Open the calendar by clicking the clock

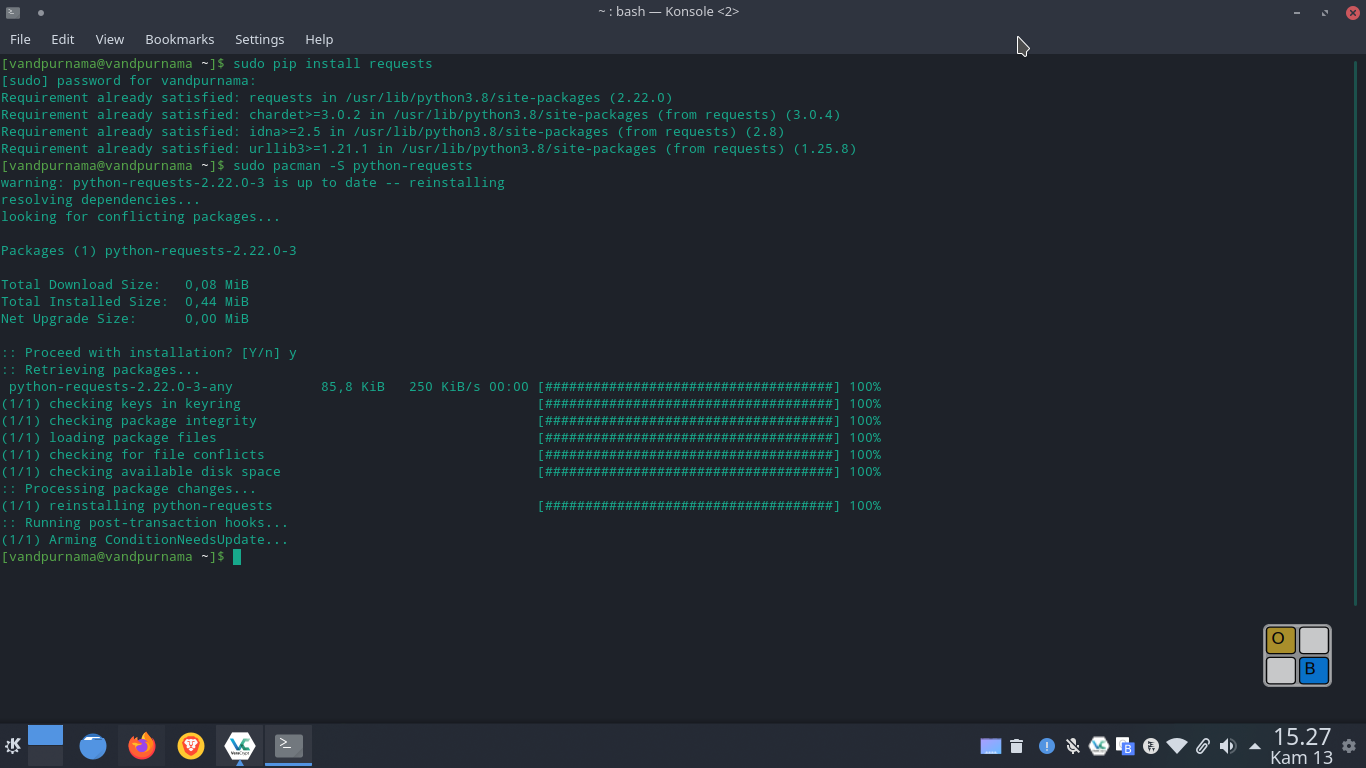pyautogui.click(x=1300, y=745)
